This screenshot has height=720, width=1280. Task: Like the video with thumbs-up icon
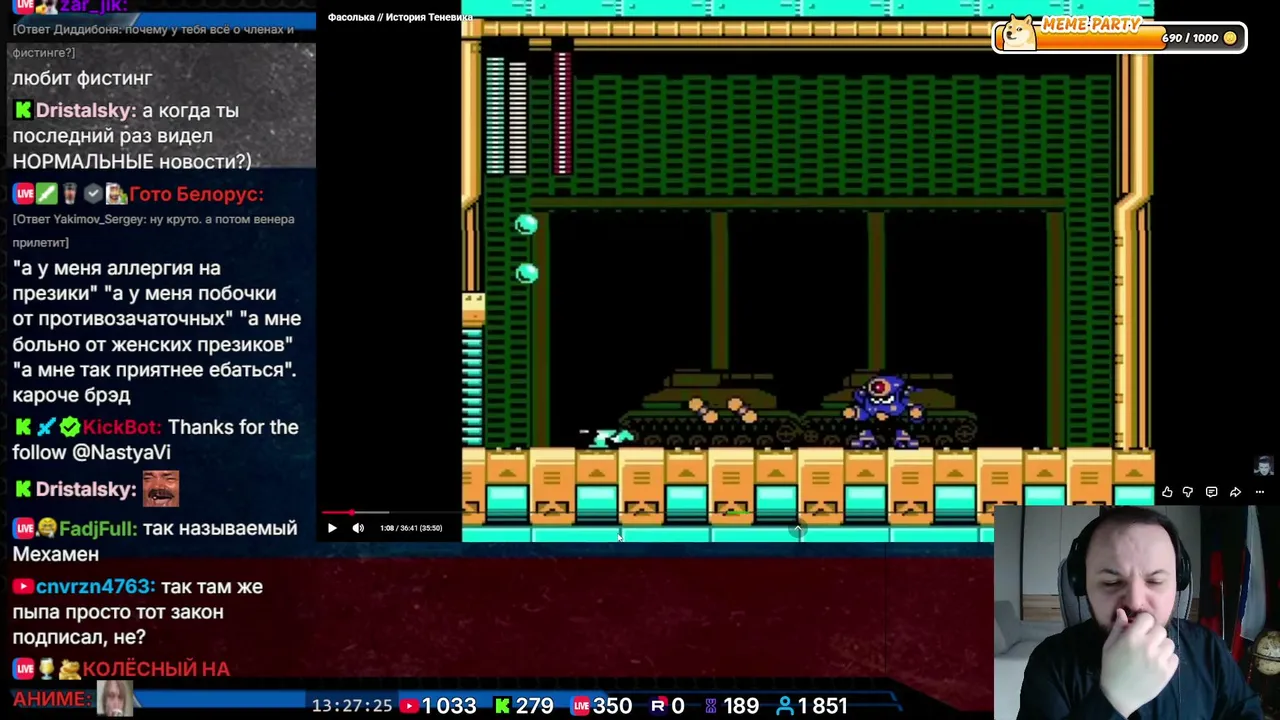[1167, 492]
